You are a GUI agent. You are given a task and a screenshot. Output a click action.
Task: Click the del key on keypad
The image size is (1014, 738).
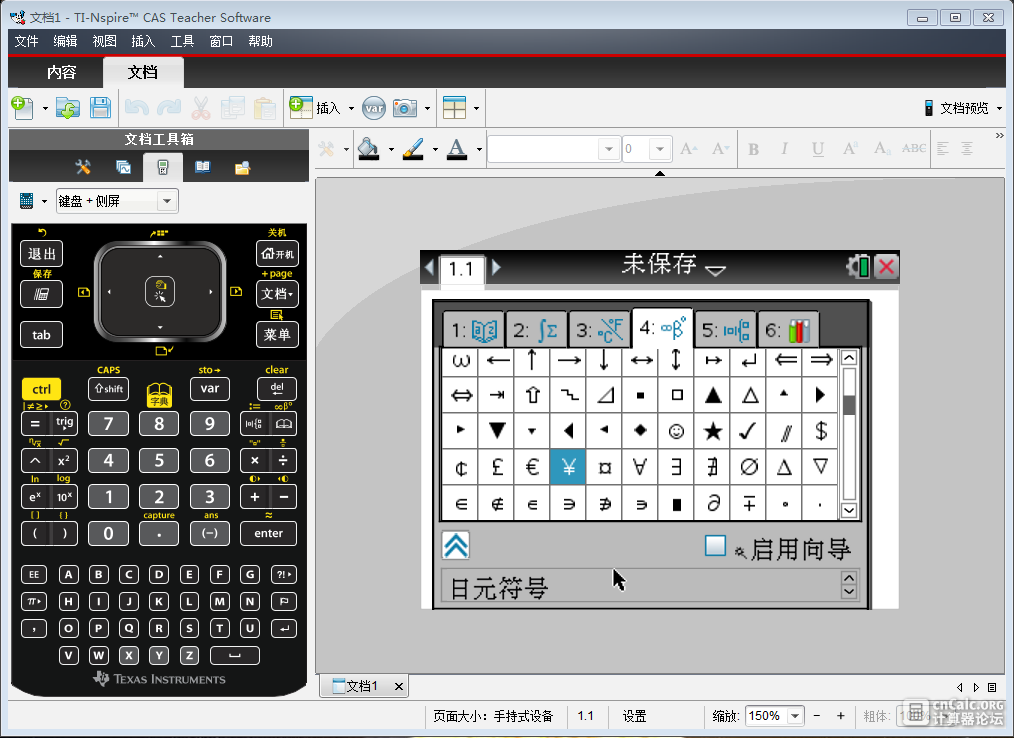pos(277,389)
